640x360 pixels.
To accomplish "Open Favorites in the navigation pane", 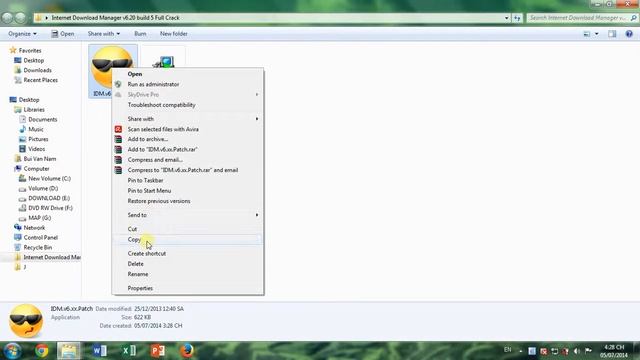I will [30, 51].
